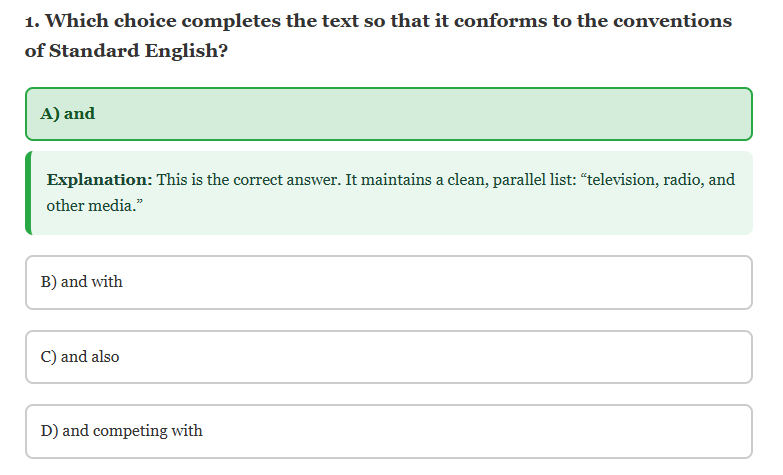Click the bold "Explanation:" label

99,180
